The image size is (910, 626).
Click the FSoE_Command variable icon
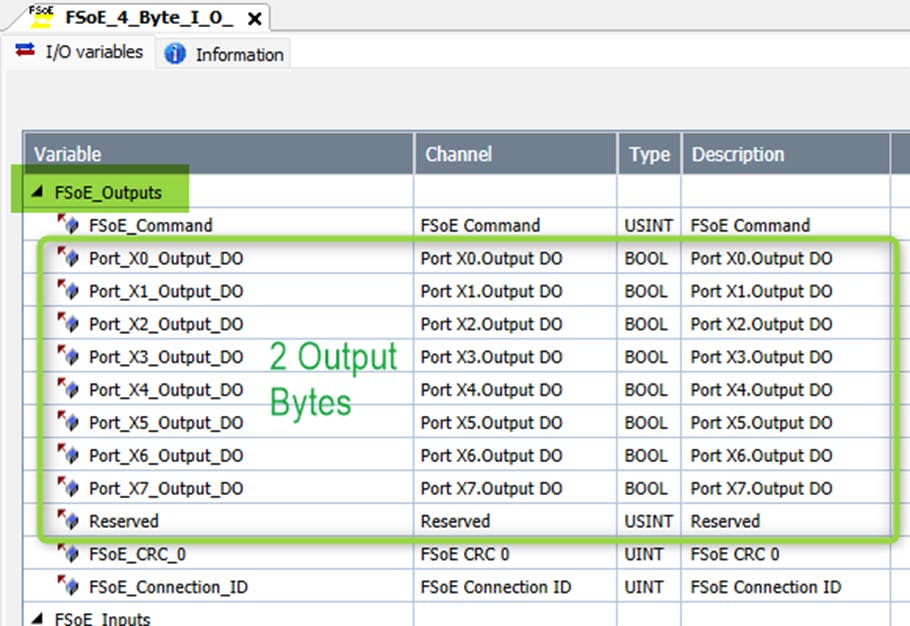point(67,224)
